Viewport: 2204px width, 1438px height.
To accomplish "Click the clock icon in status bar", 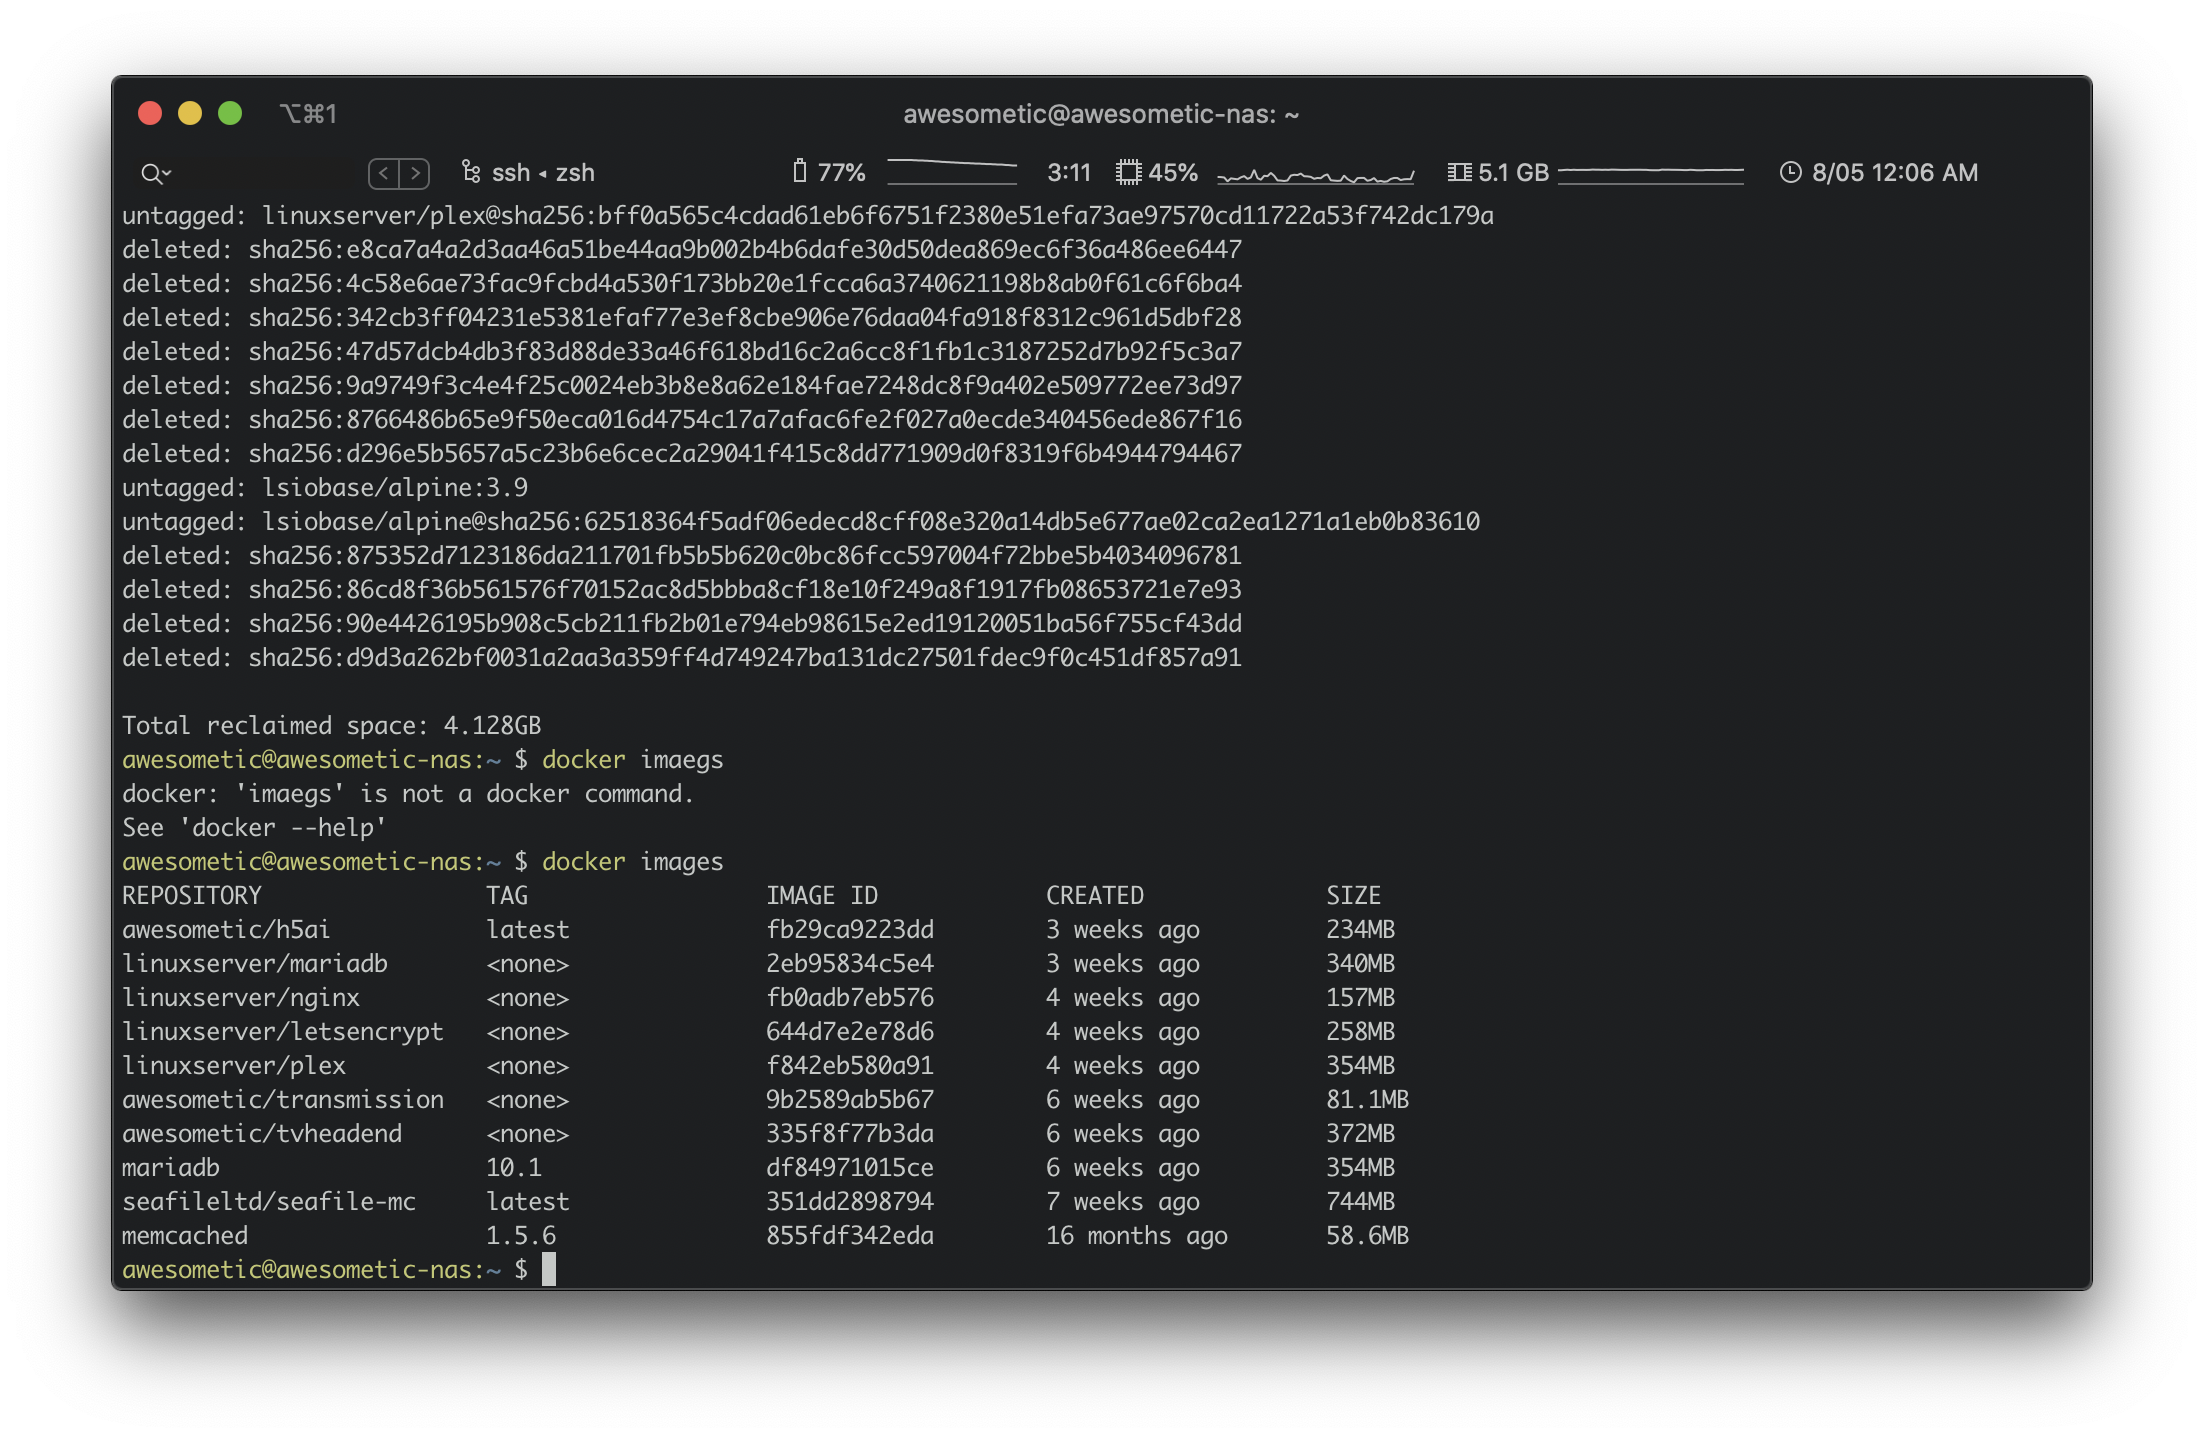I will 1790,172.
